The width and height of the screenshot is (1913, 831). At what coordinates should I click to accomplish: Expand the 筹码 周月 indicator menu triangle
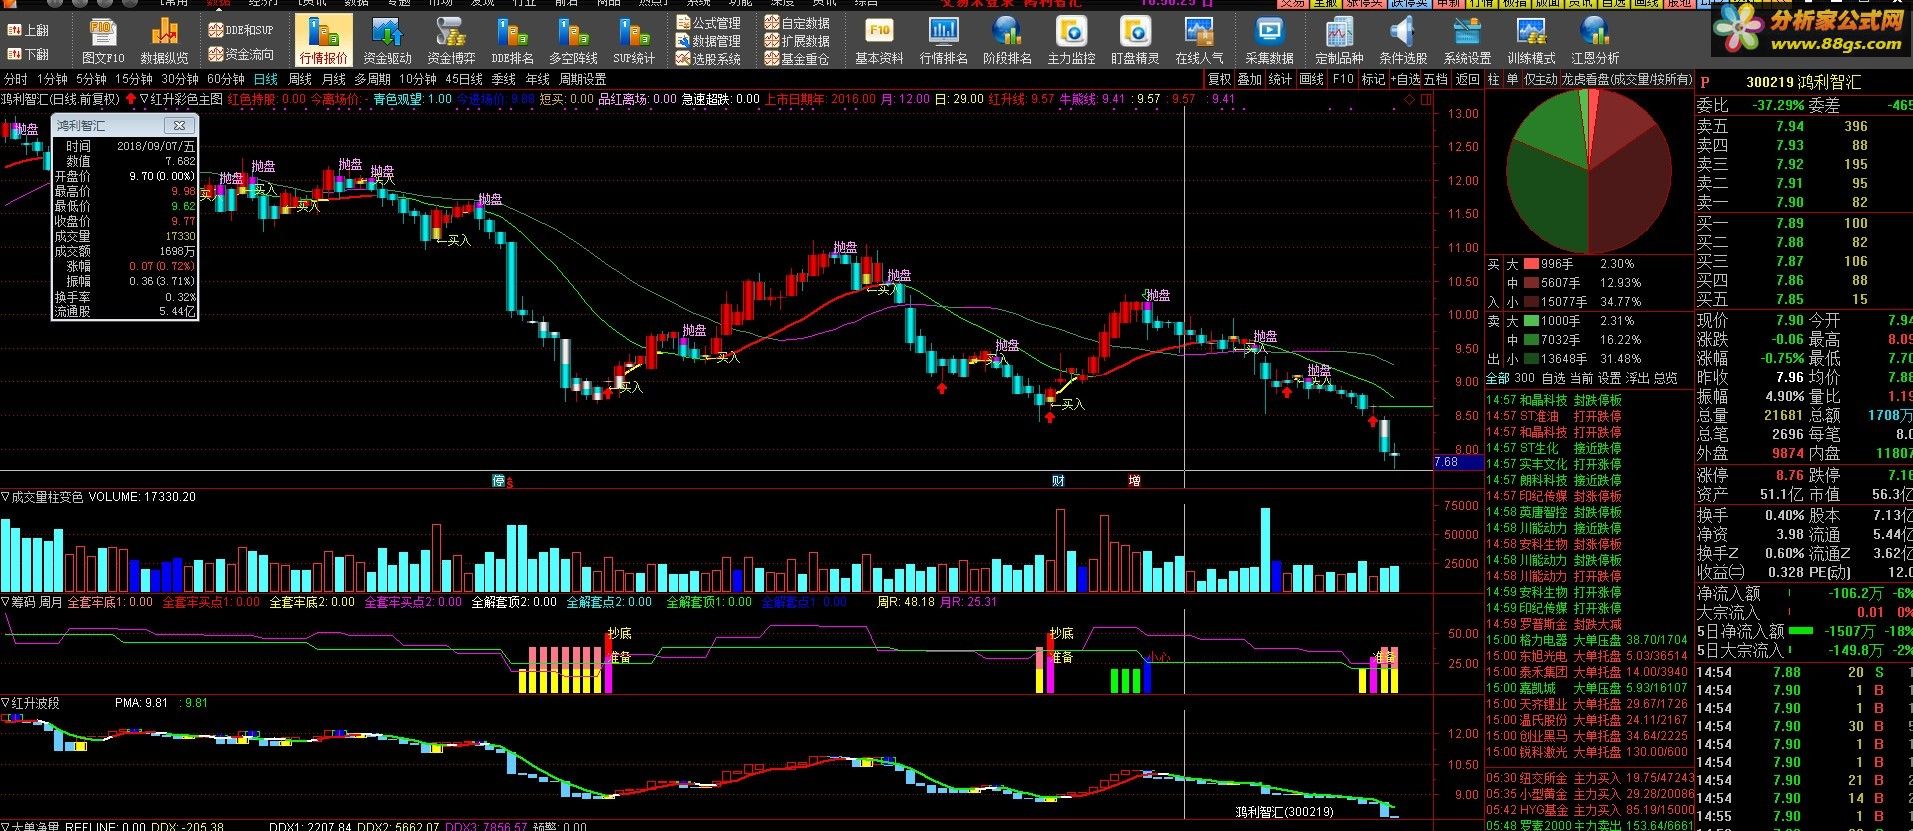5,602
